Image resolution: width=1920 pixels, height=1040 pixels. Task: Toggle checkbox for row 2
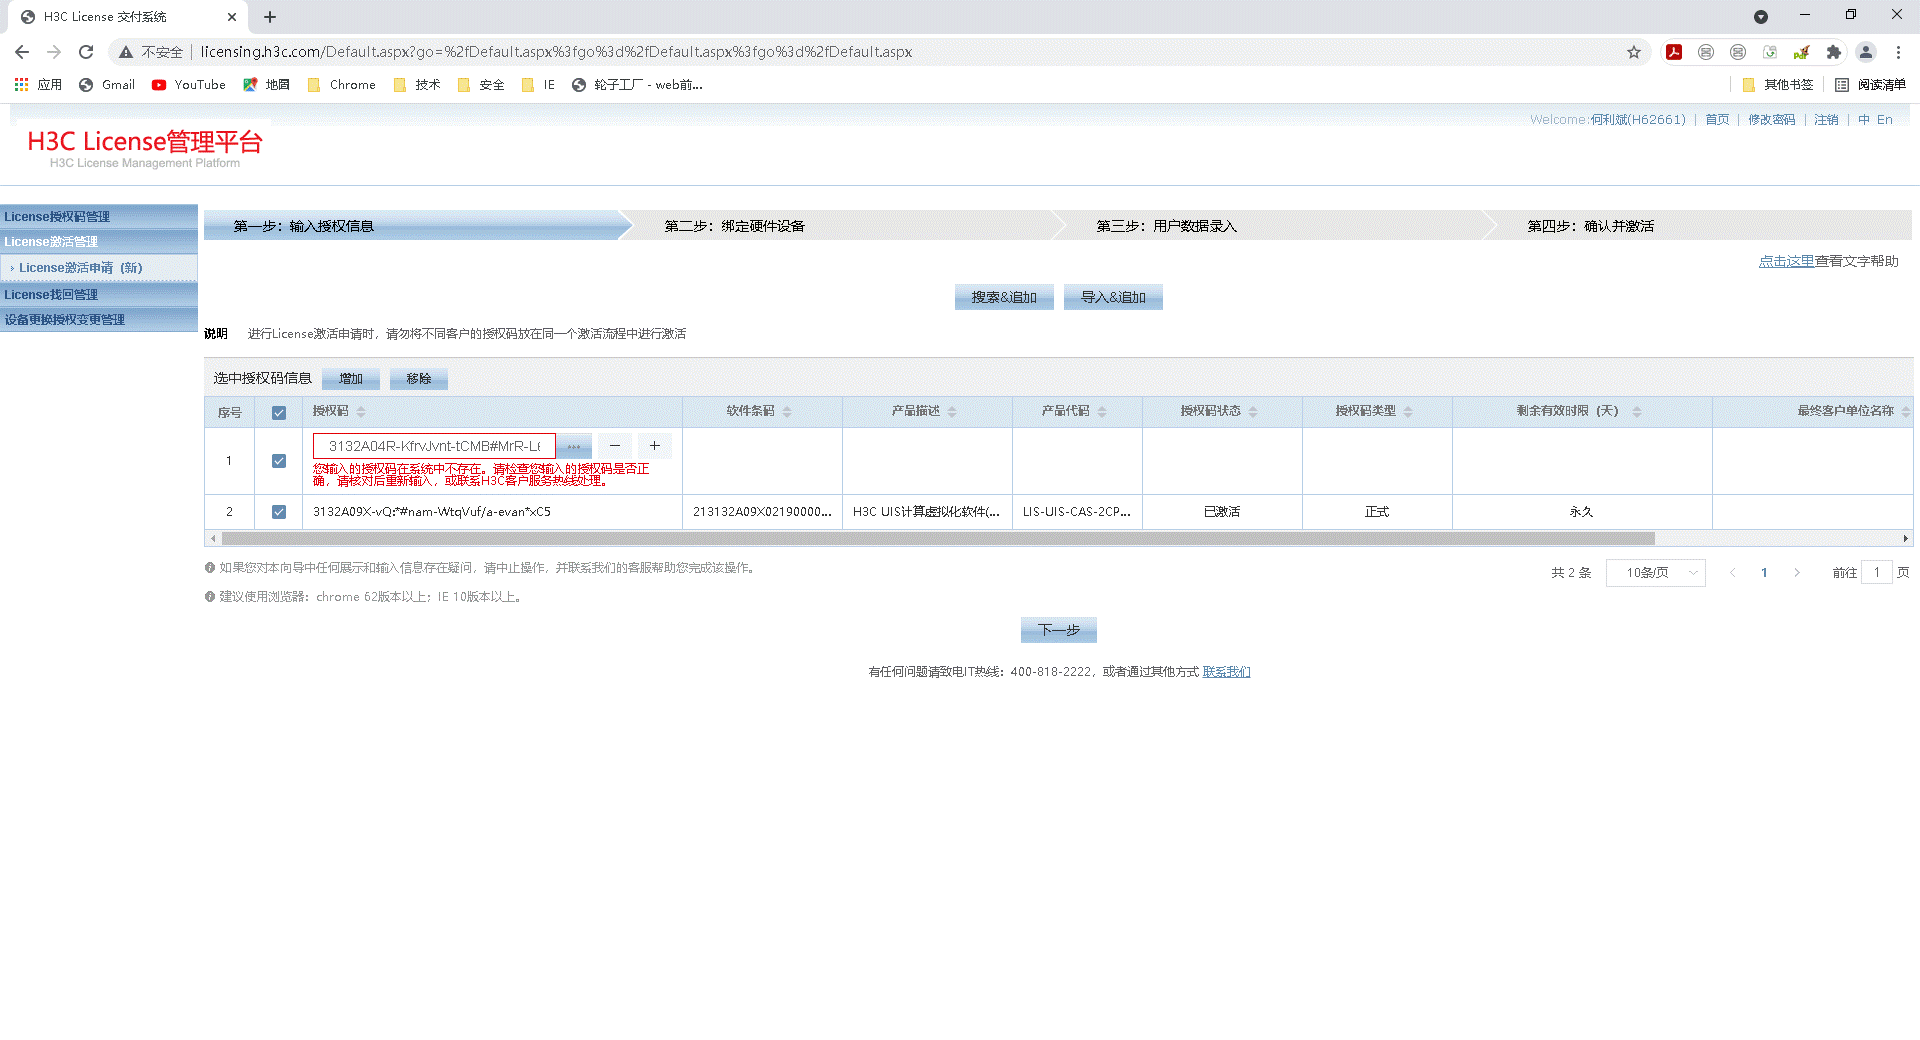[279, 512]
